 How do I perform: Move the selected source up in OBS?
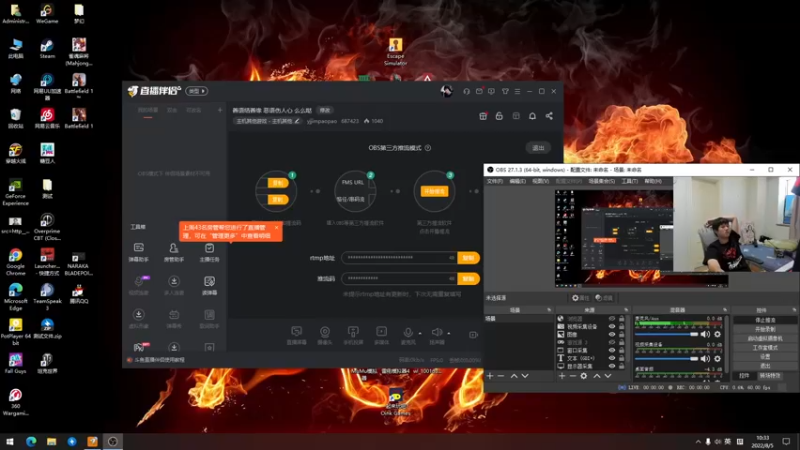(x=596, y=376)
